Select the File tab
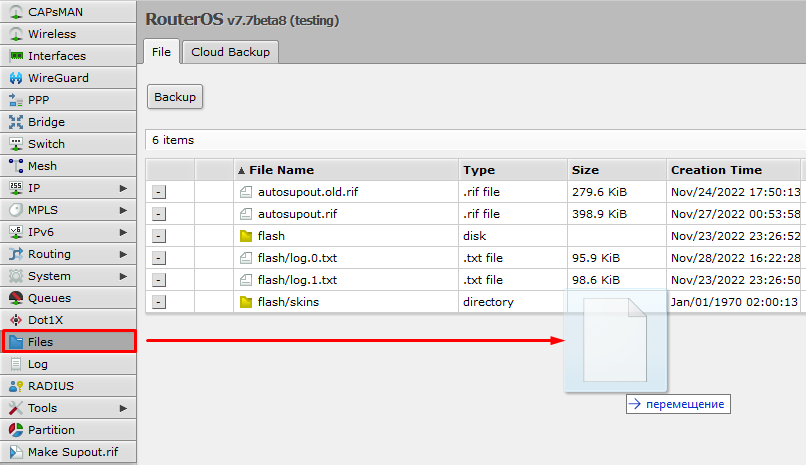Screen dimensions: 806x465 (161, 52)
